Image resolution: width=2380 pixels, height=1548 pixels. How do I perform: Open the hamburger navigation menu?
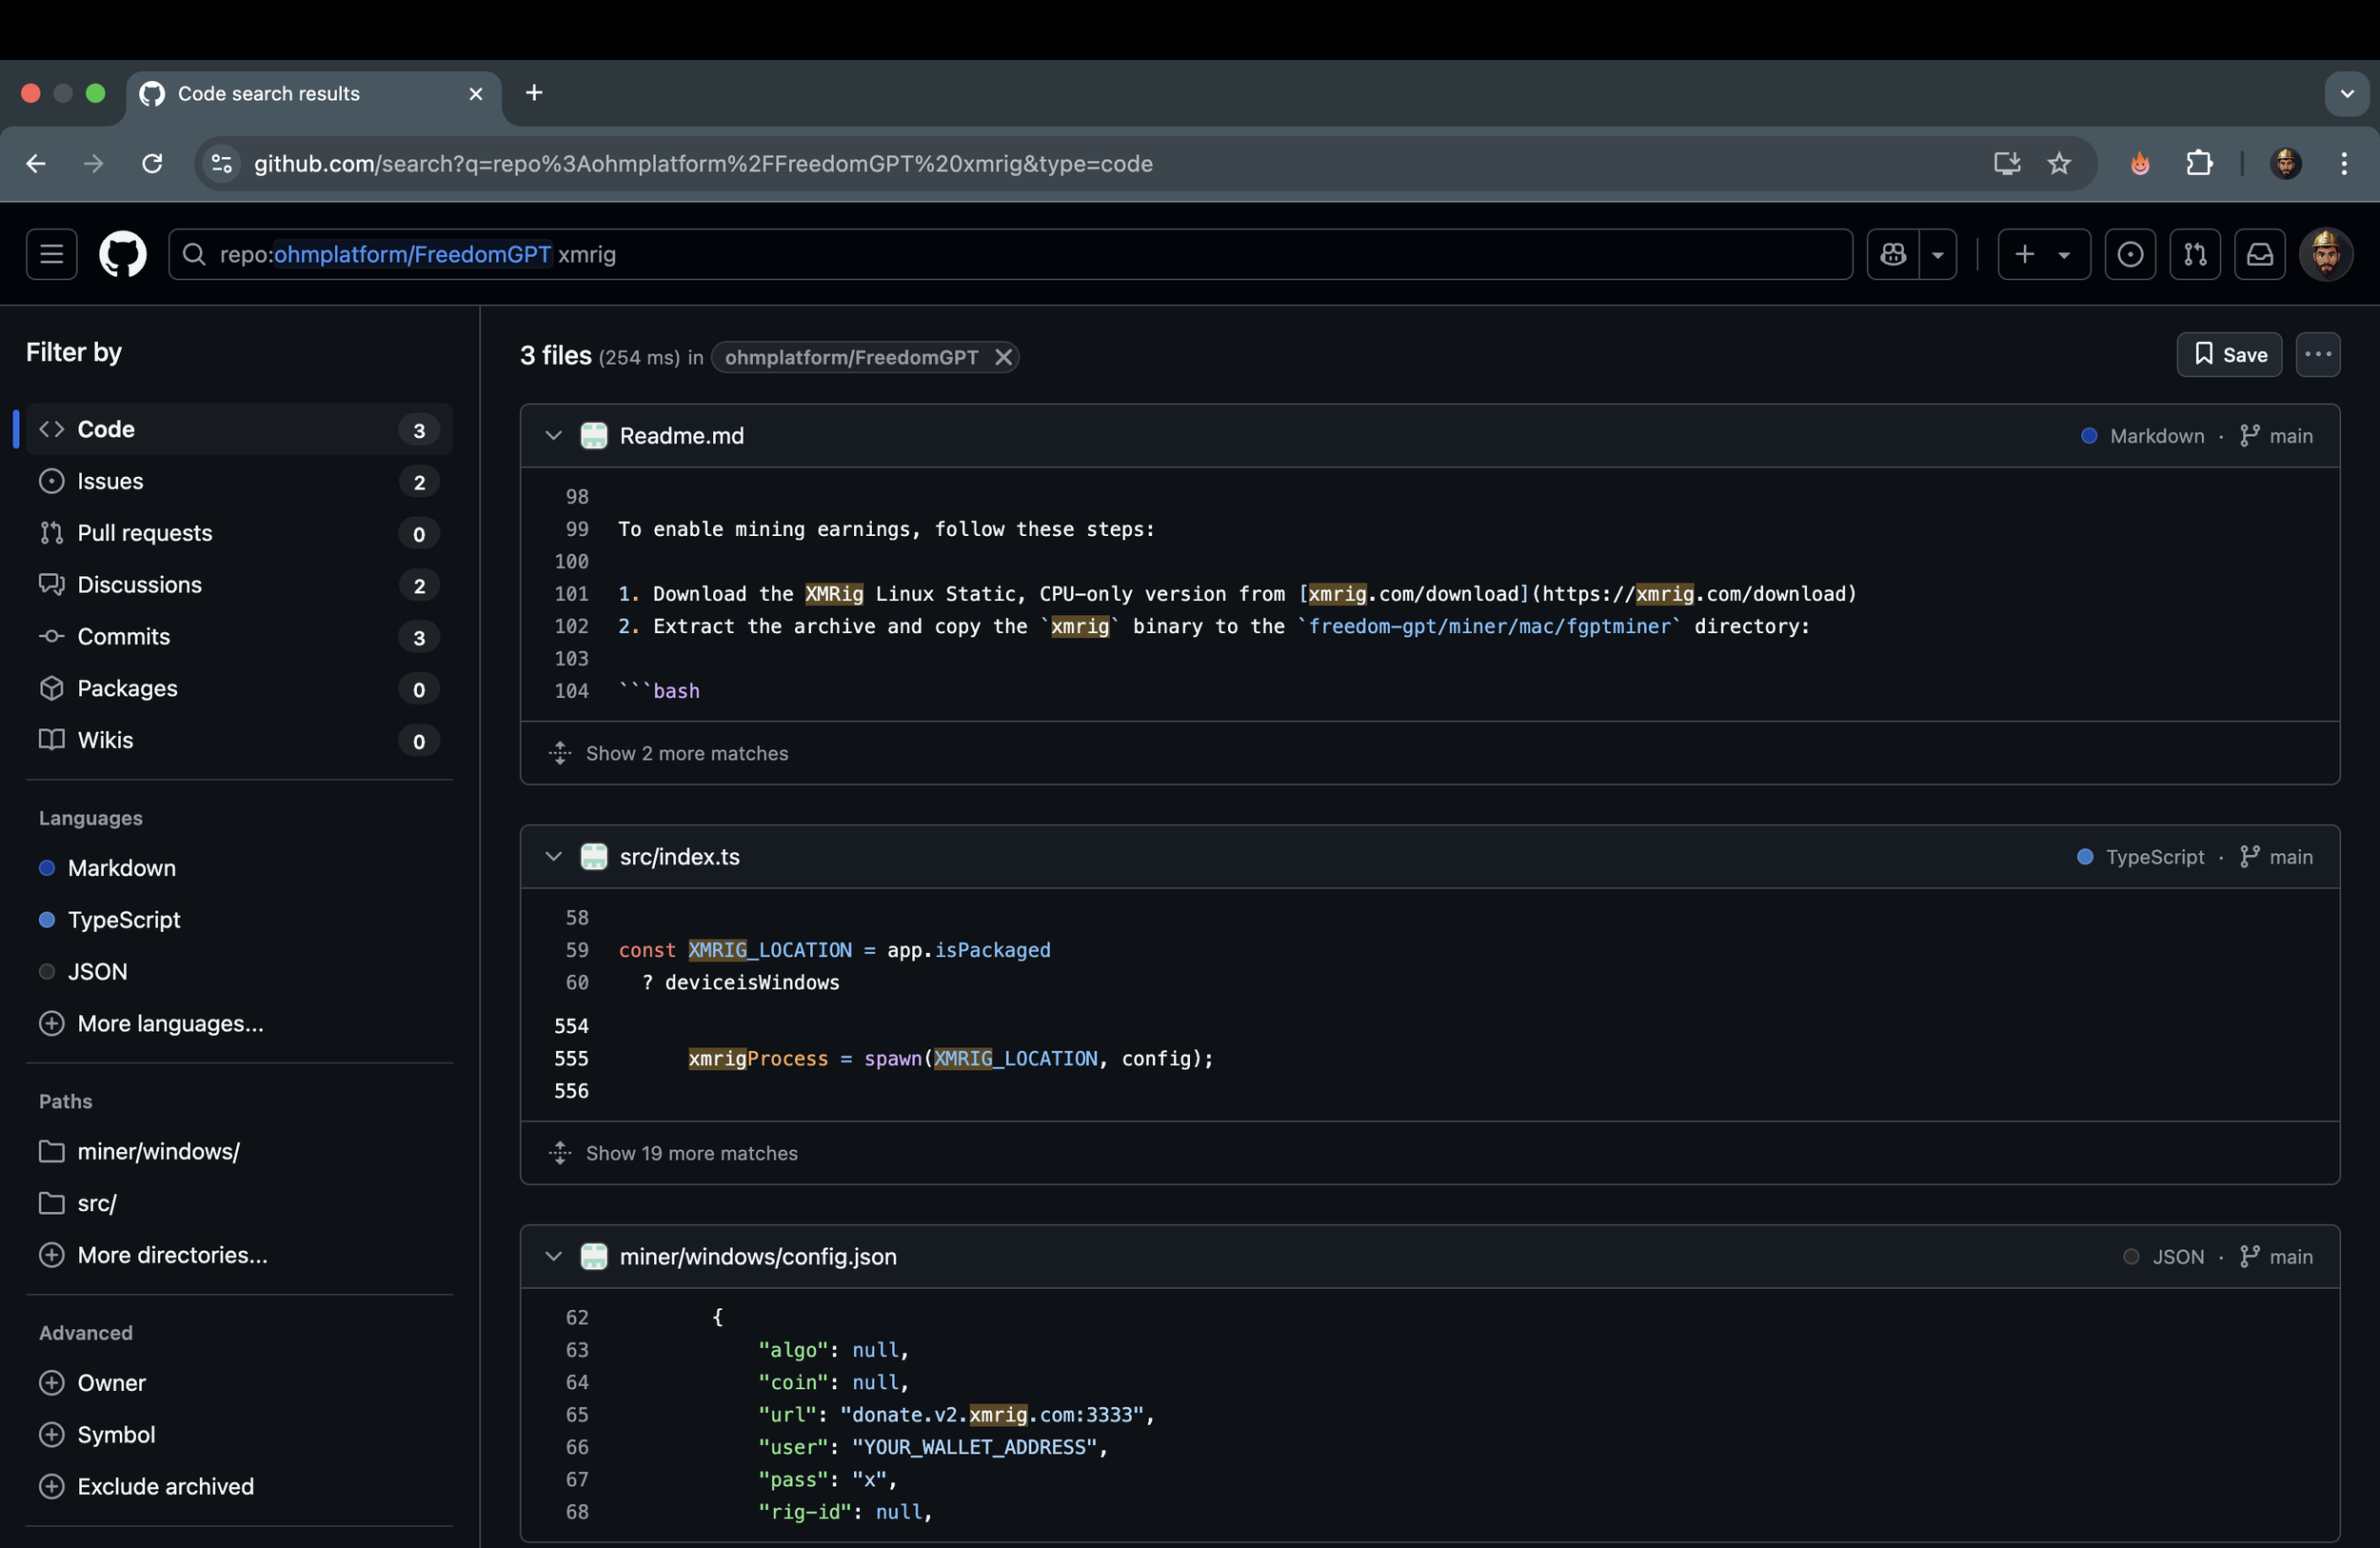point(51,254)
